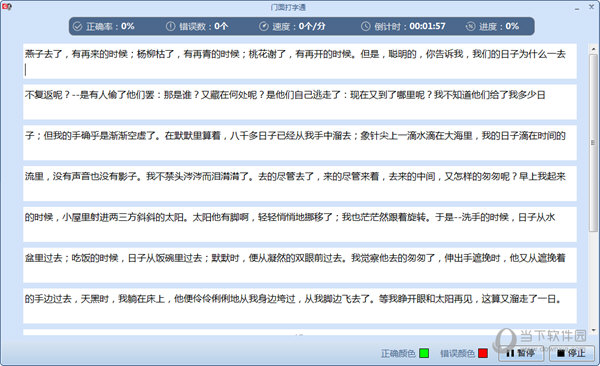Viewport: 600px width, 366px height.
Task: Click the 正确率 0% statistic
Action: pos(110,26)
